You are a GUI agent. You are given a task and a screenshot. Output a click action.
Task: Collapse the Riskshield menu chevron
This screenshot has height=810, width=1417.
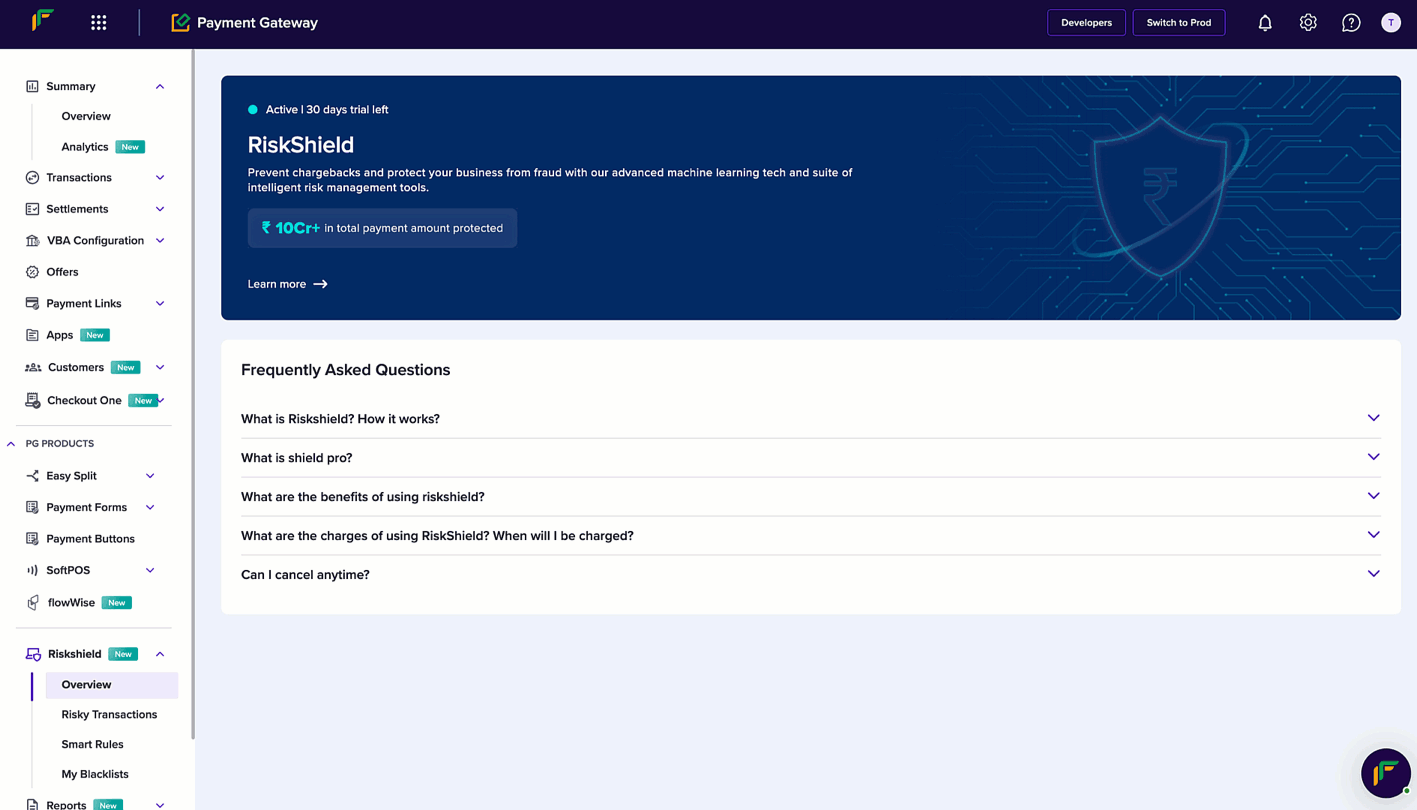[160, 654]
